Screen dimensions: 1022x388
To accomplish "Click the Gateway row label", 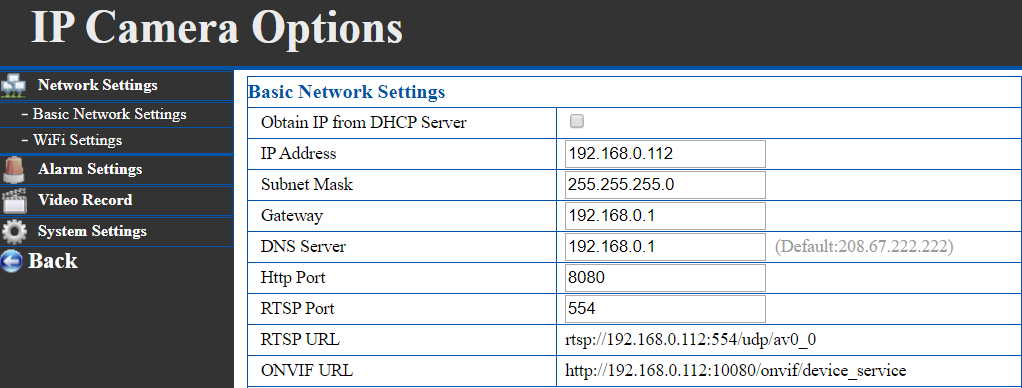I will pyautogui.click(x=291, y=216).
